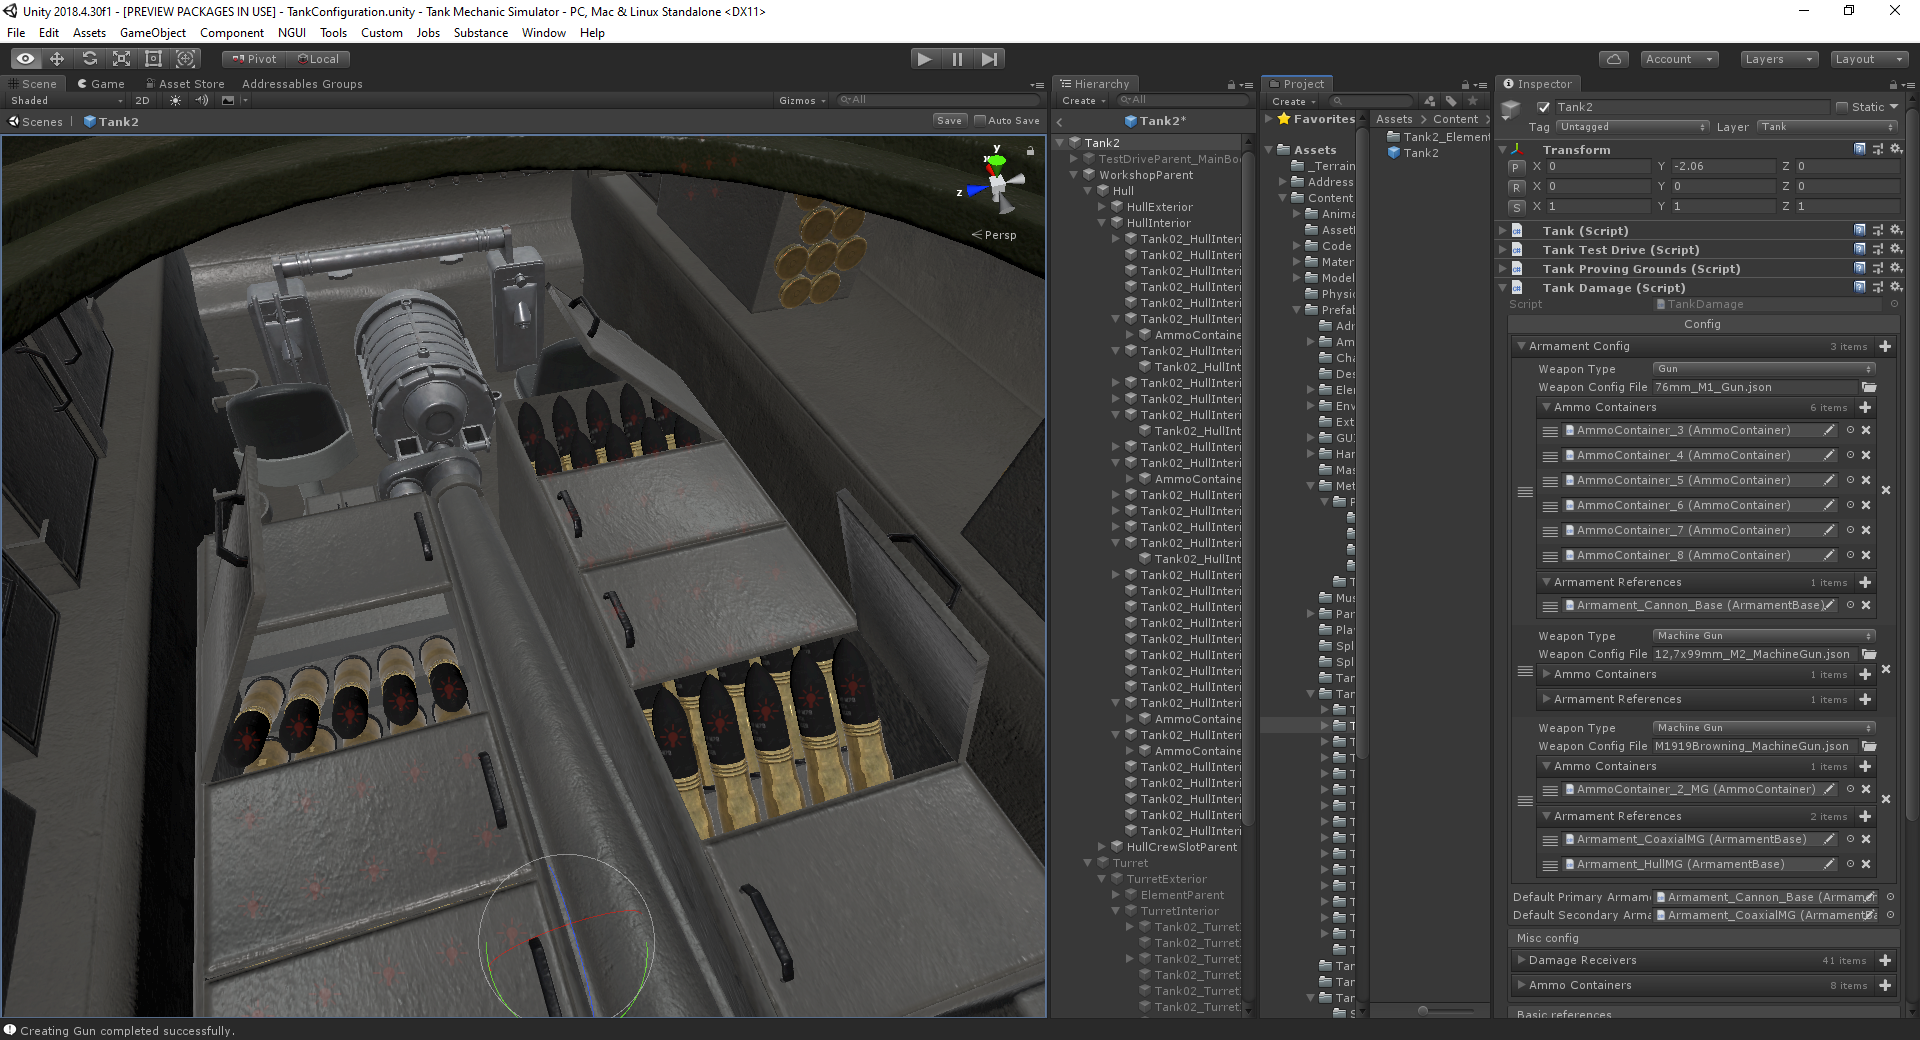The width and height of the screenshot is (1920, 1040).
Task: Select the Rotate tool in the toolbar
Action: [89, 59]
